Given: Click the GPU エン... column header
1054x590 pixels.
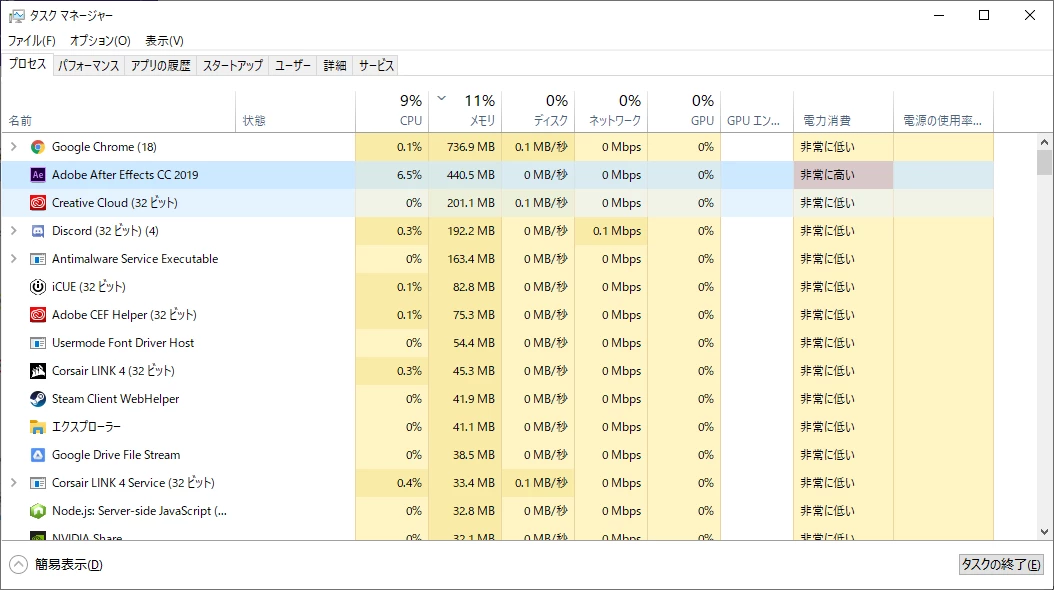Looking at the screenshot, I should [757, 112].
